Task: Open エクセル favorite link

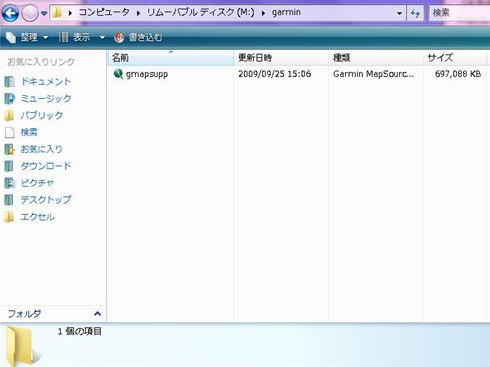Action: click(38, 217)
